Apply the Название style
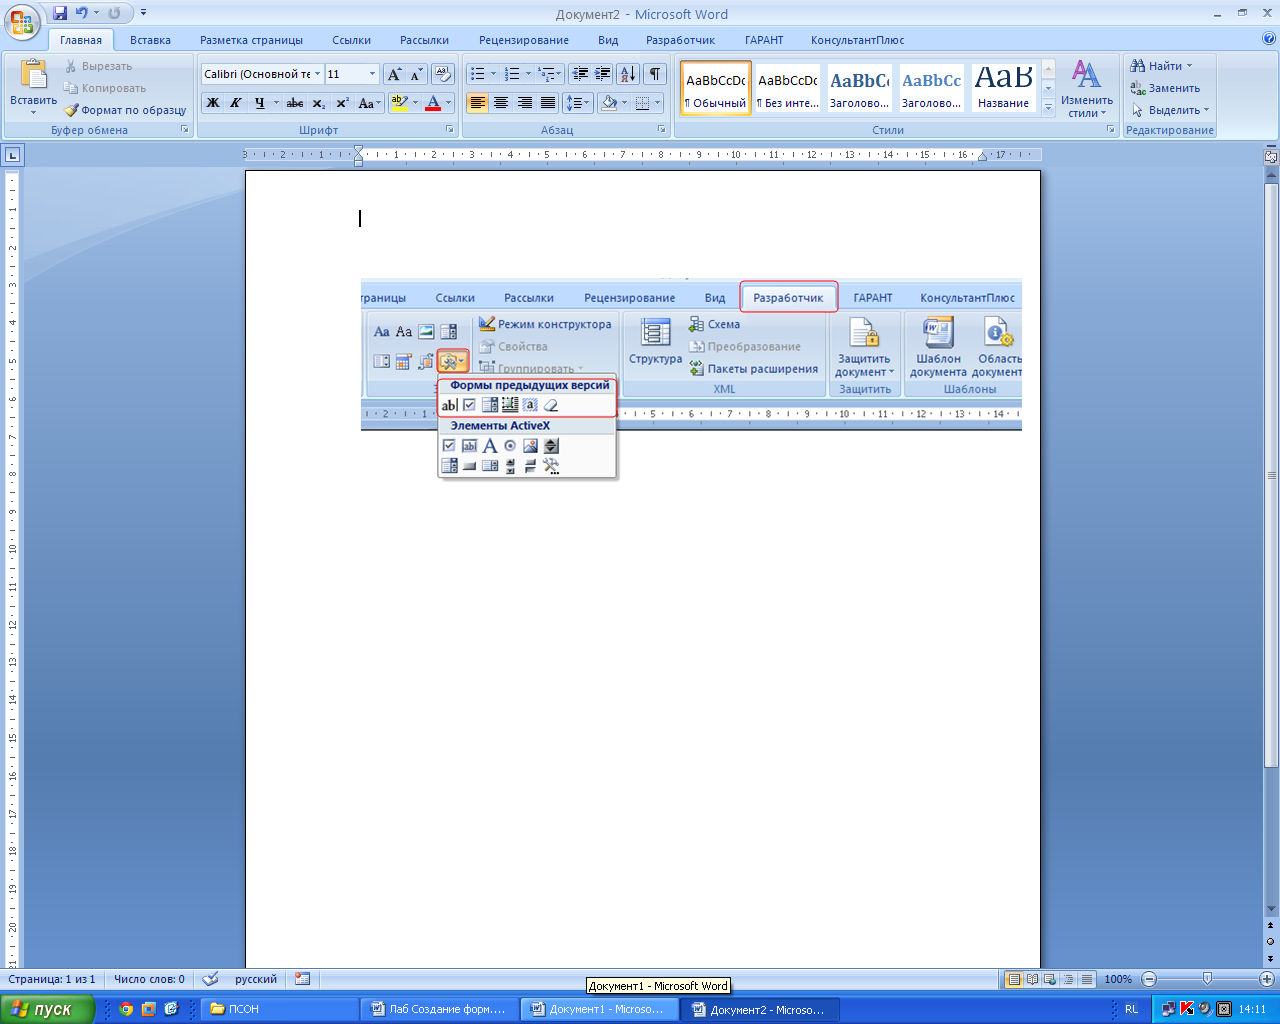1280x1024 pixels. (1004, 88)
